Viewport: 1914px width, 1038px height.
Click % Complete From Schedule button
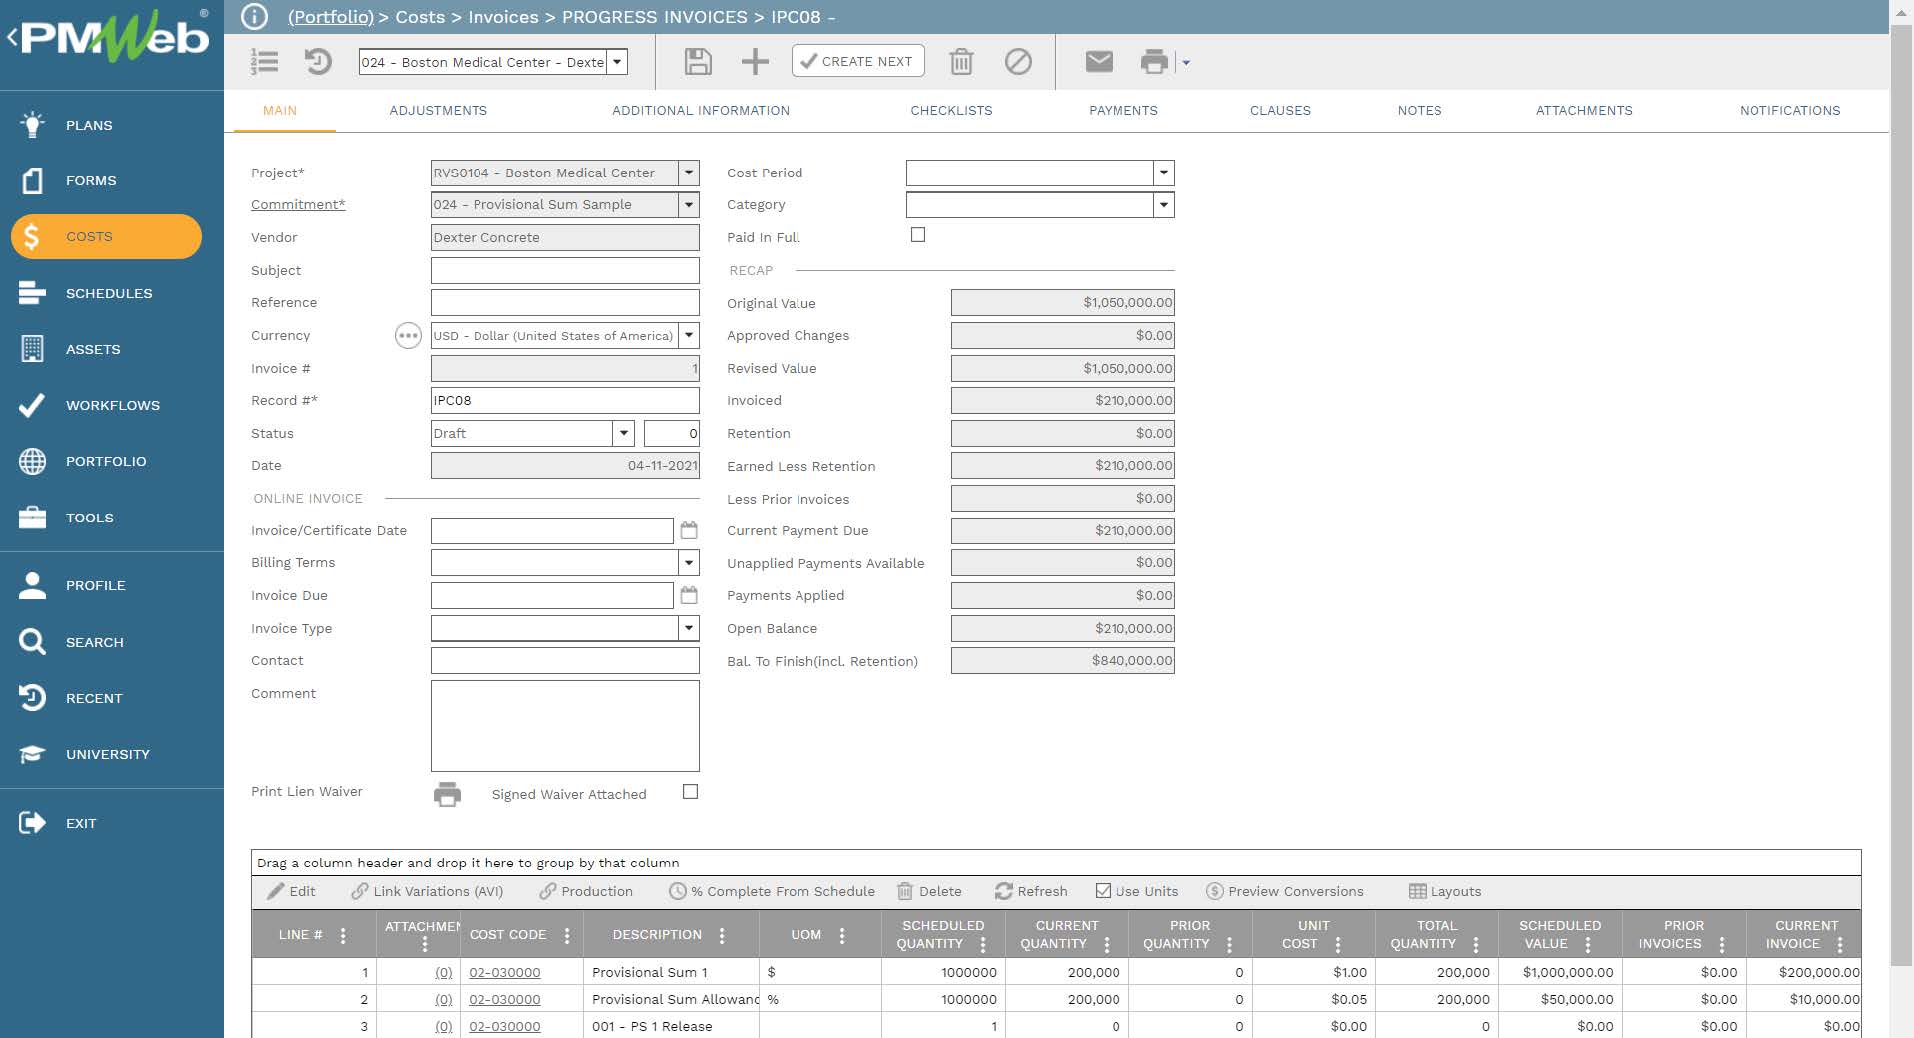pos(771,891)
